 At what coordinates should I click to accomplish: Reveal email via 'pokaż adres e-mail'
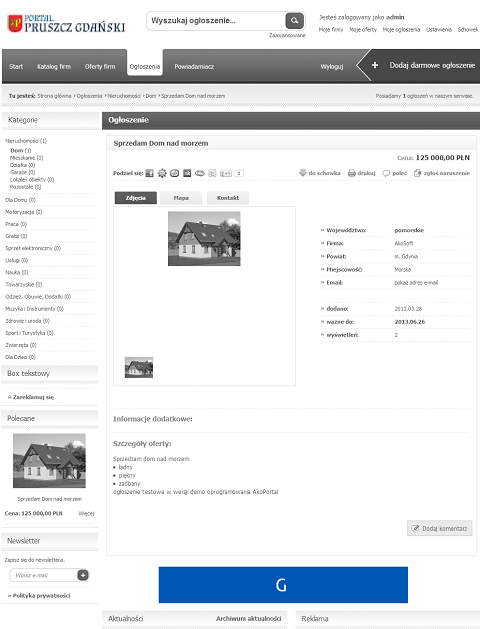click(x=416, y=282)
